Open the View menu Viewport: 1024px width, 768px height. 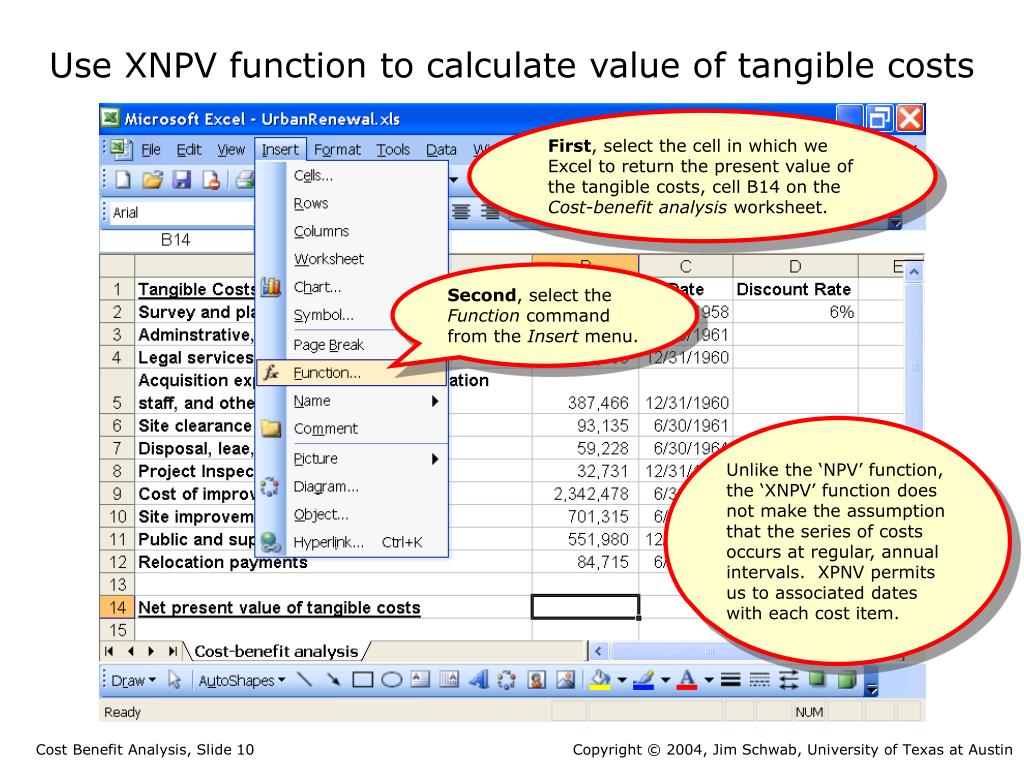coord(231,150)
